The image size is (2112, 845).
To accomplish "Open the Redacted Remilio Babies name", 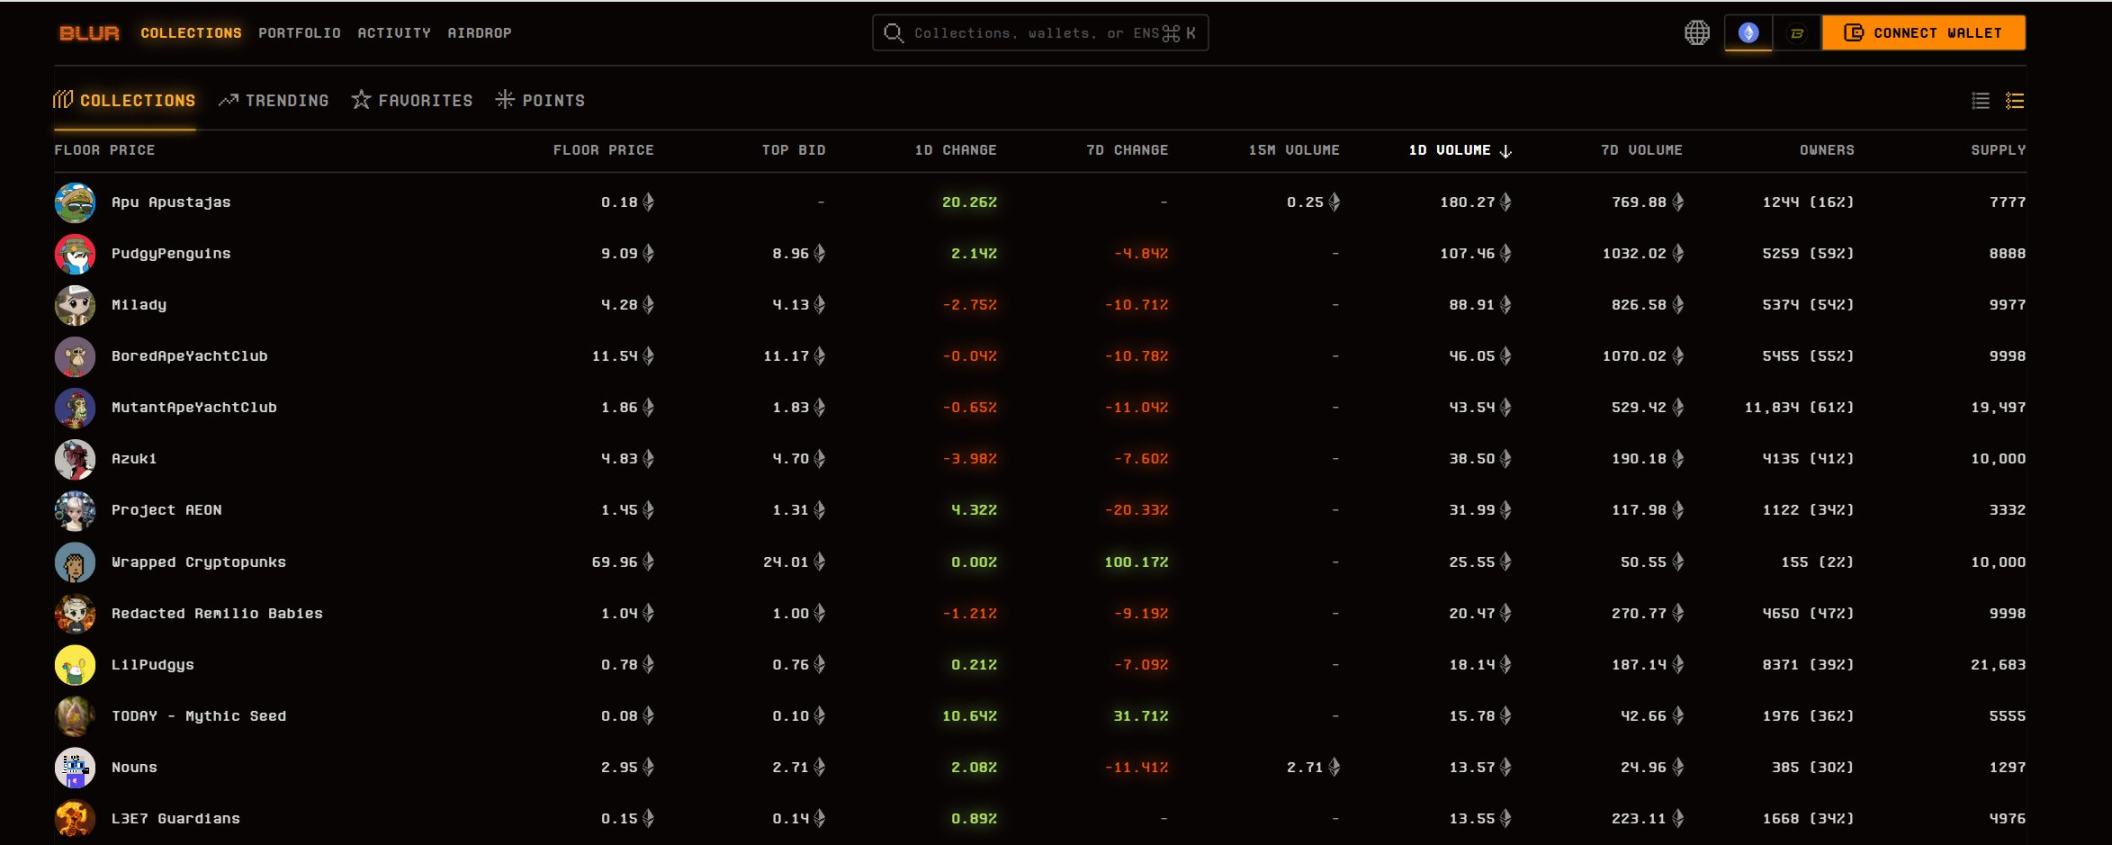I will 217,613.
